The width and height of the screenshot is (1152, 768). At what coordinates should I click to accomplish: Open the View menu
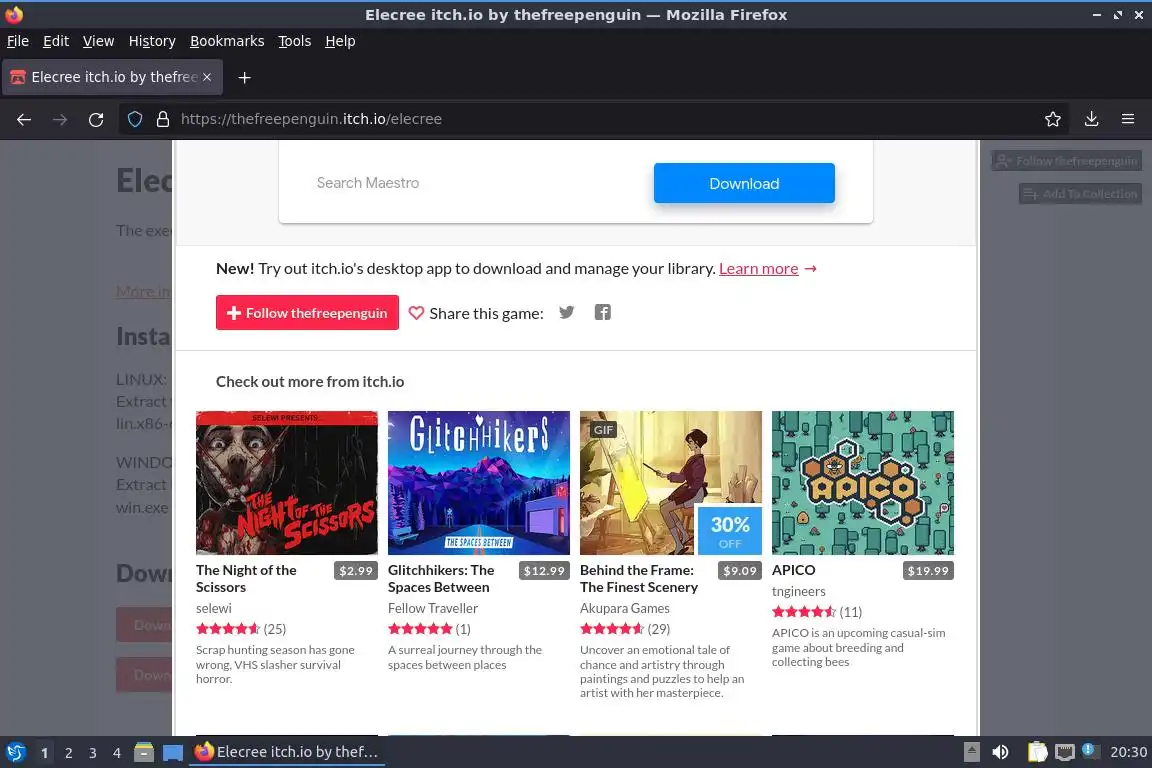[x=98, y=41]
